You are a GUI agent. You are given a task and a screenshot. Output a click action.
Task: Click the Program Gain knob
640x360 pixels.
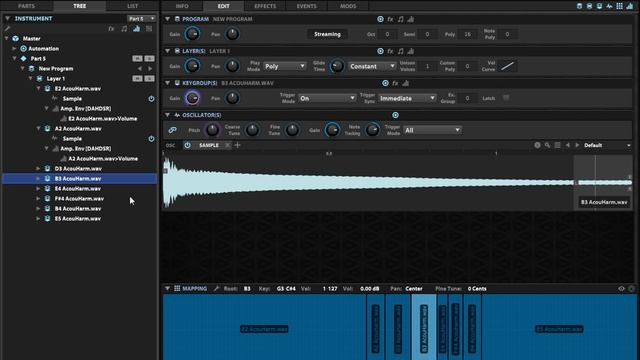pyautogui.click(x=192, y=34)
